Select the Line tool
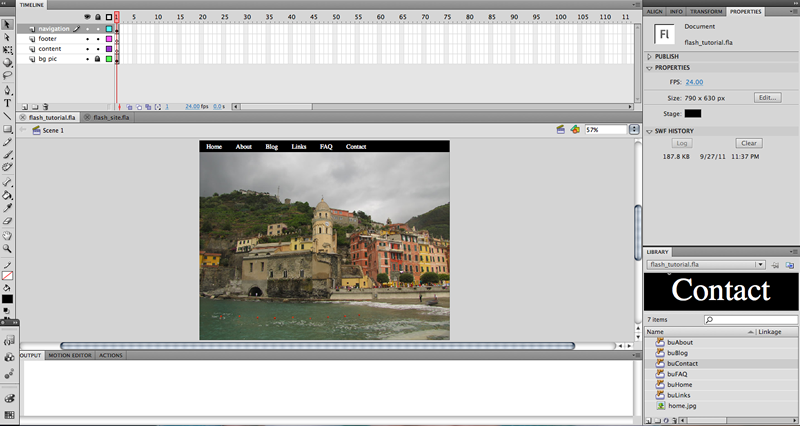The height and width of the screenshot is (426, 800). [x=7, y=116]
